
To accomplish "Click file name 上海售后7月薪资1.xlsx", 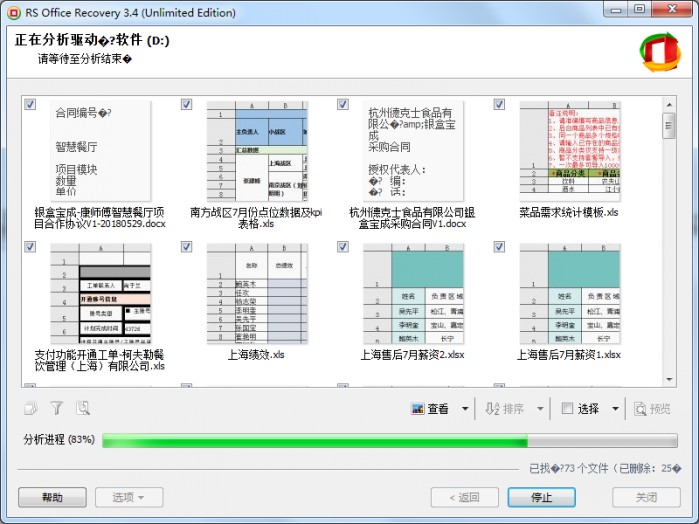I will click(569, 355).
